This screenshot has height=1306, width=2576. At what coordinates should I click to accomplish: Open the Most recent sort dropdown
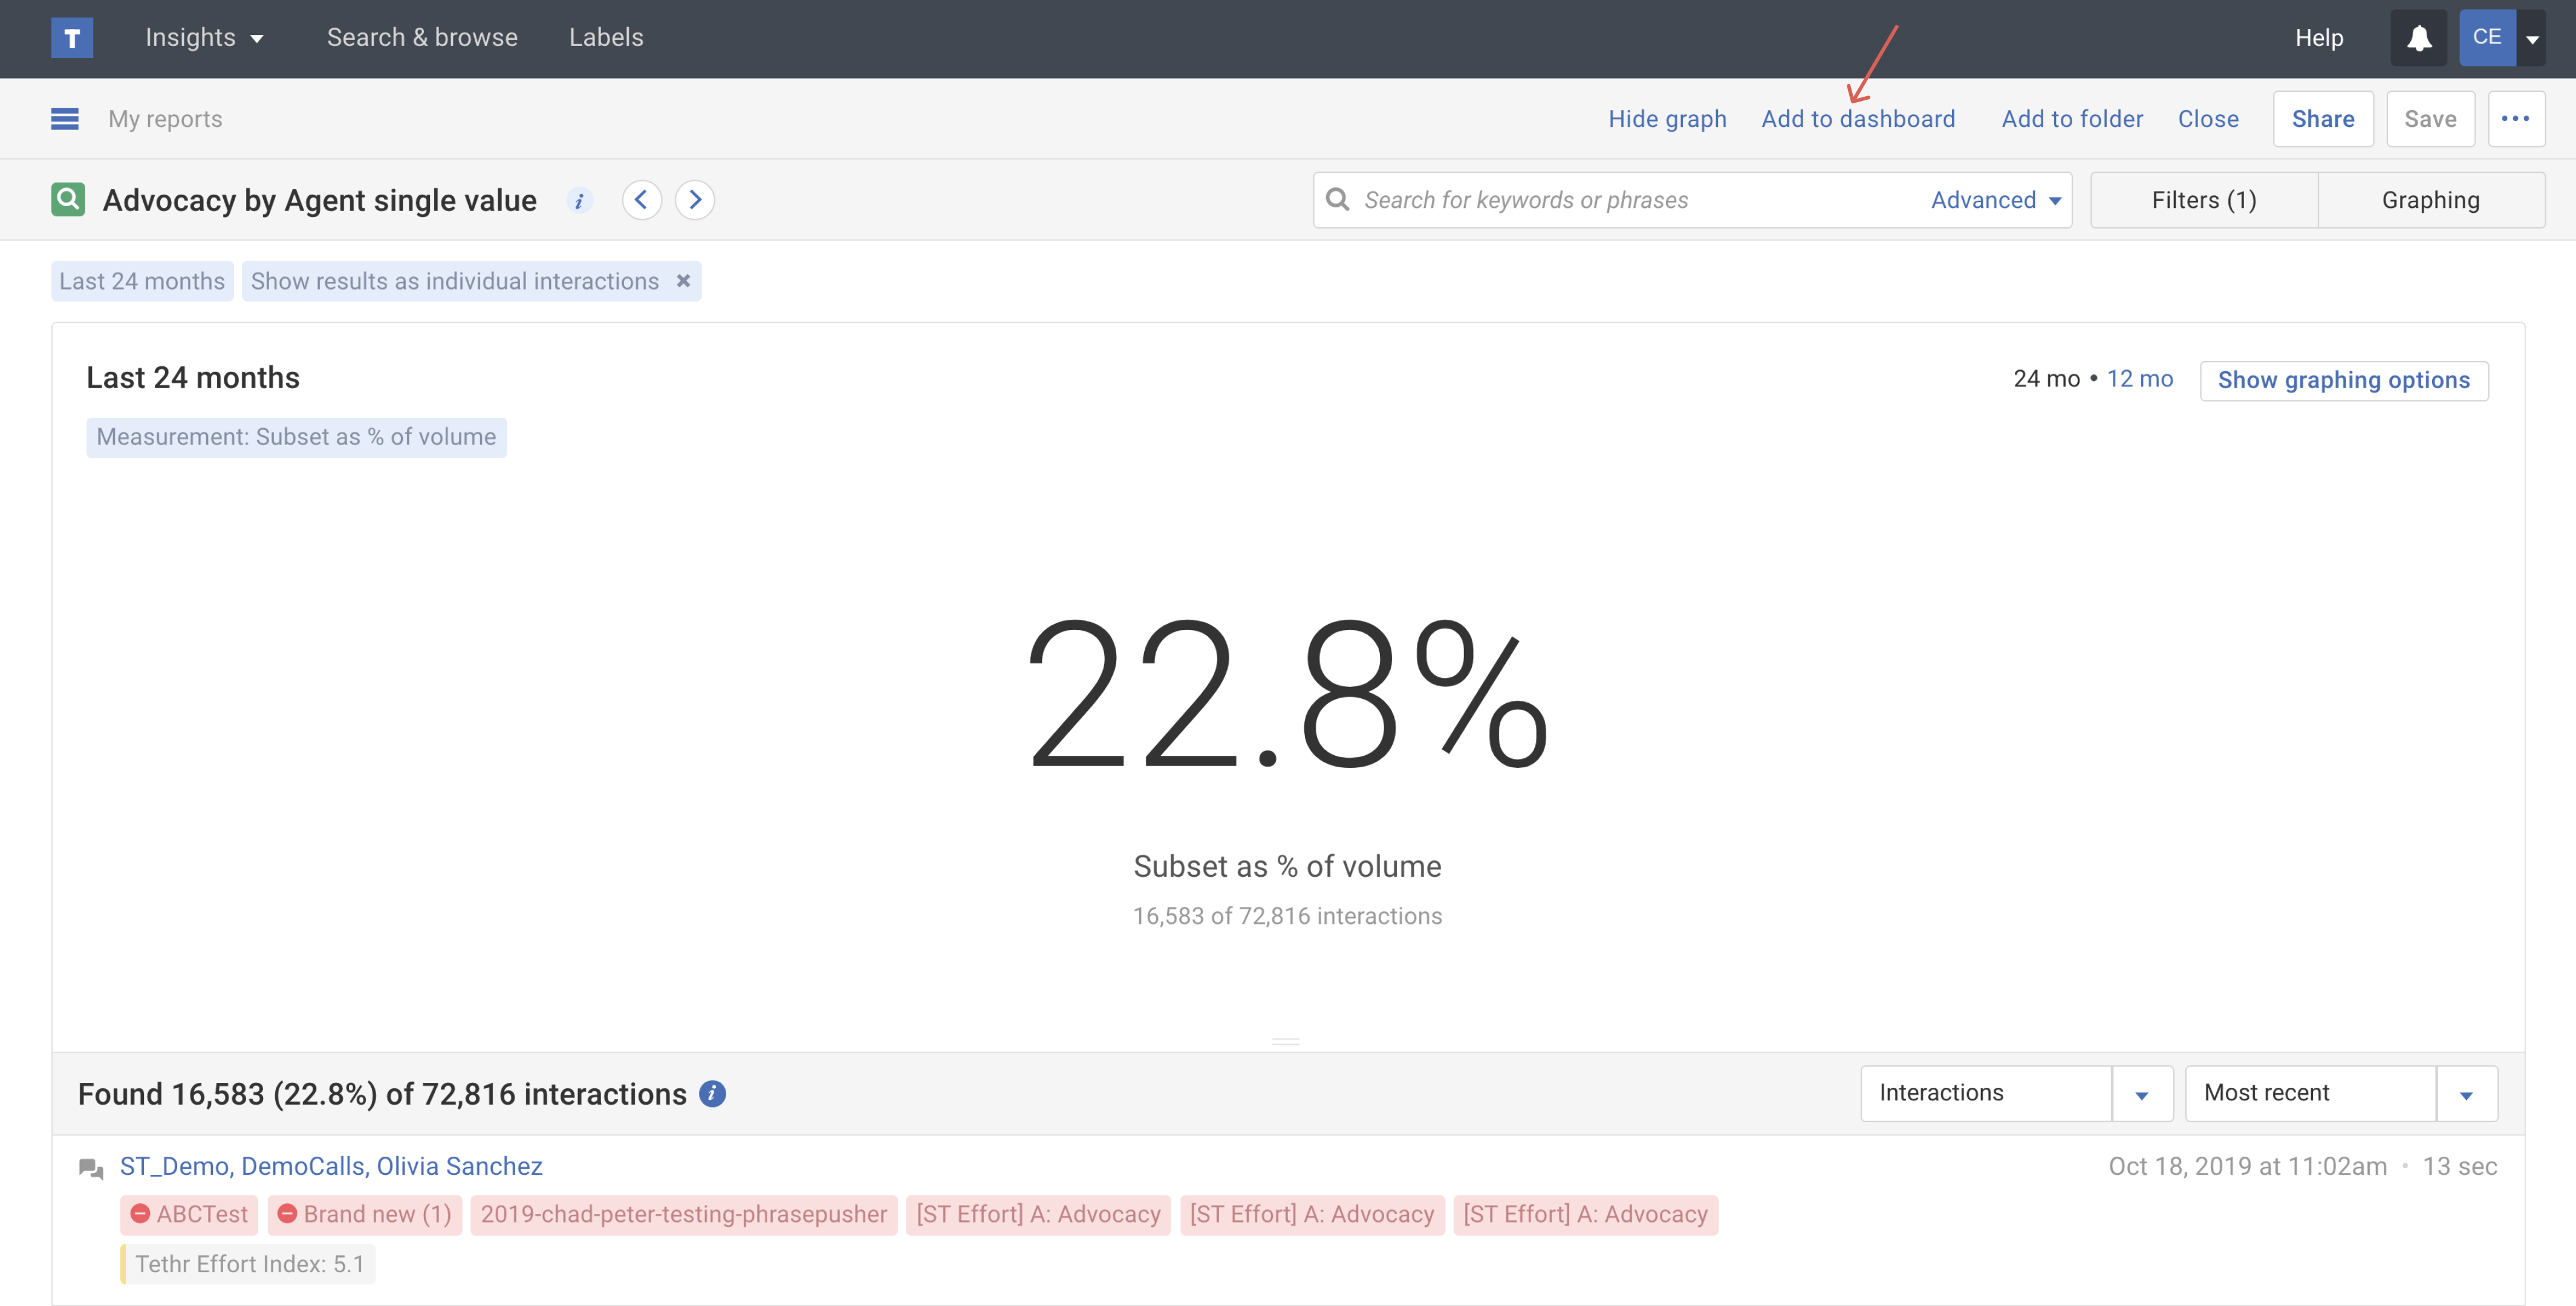(x=2466, y=1094)
